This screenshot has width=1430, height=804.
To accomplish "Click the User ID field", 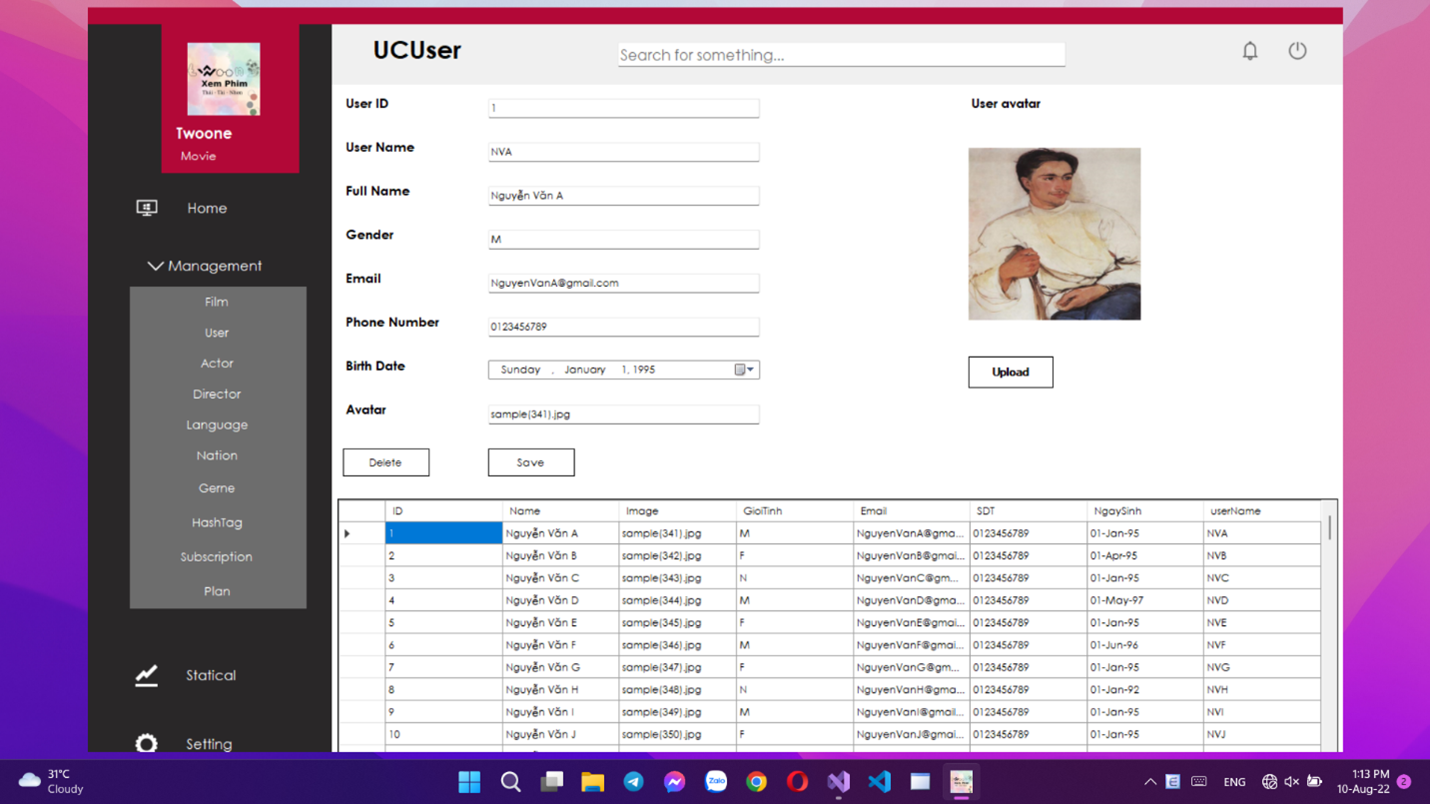I will click(624, 108).
